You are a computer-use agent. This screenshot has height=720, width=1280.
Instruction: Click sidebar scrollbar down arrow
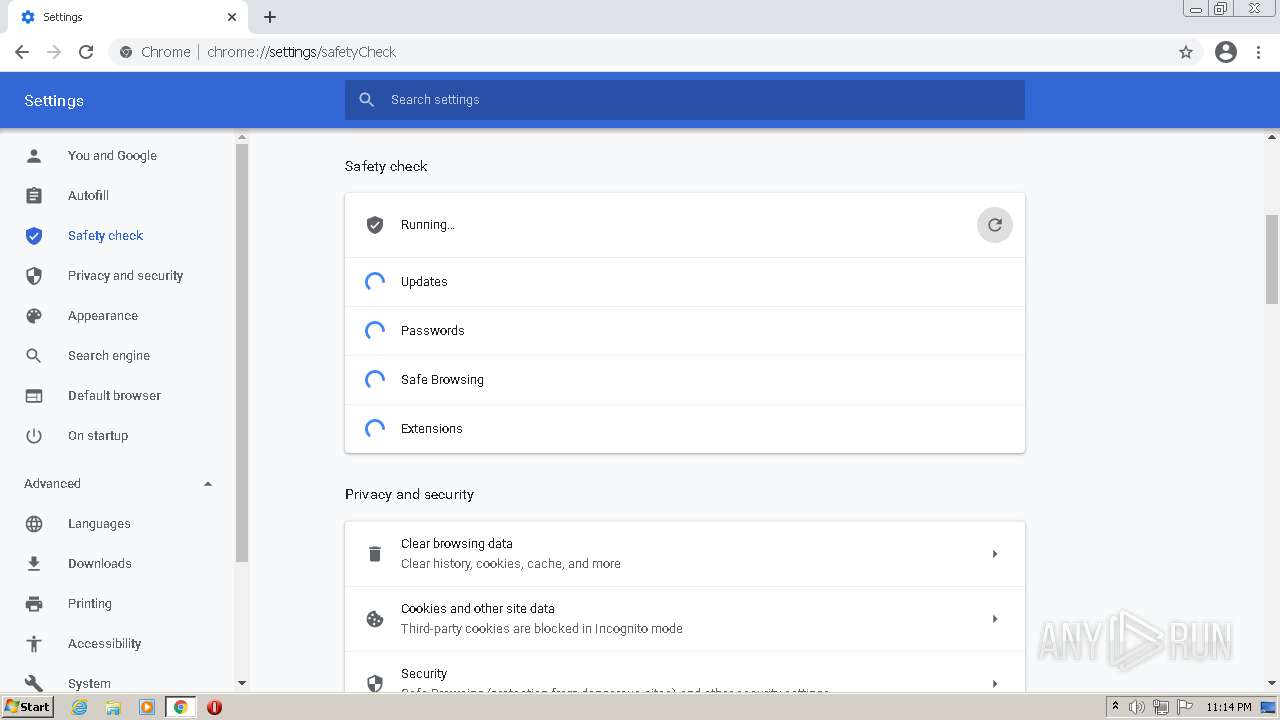pos(241,683)
